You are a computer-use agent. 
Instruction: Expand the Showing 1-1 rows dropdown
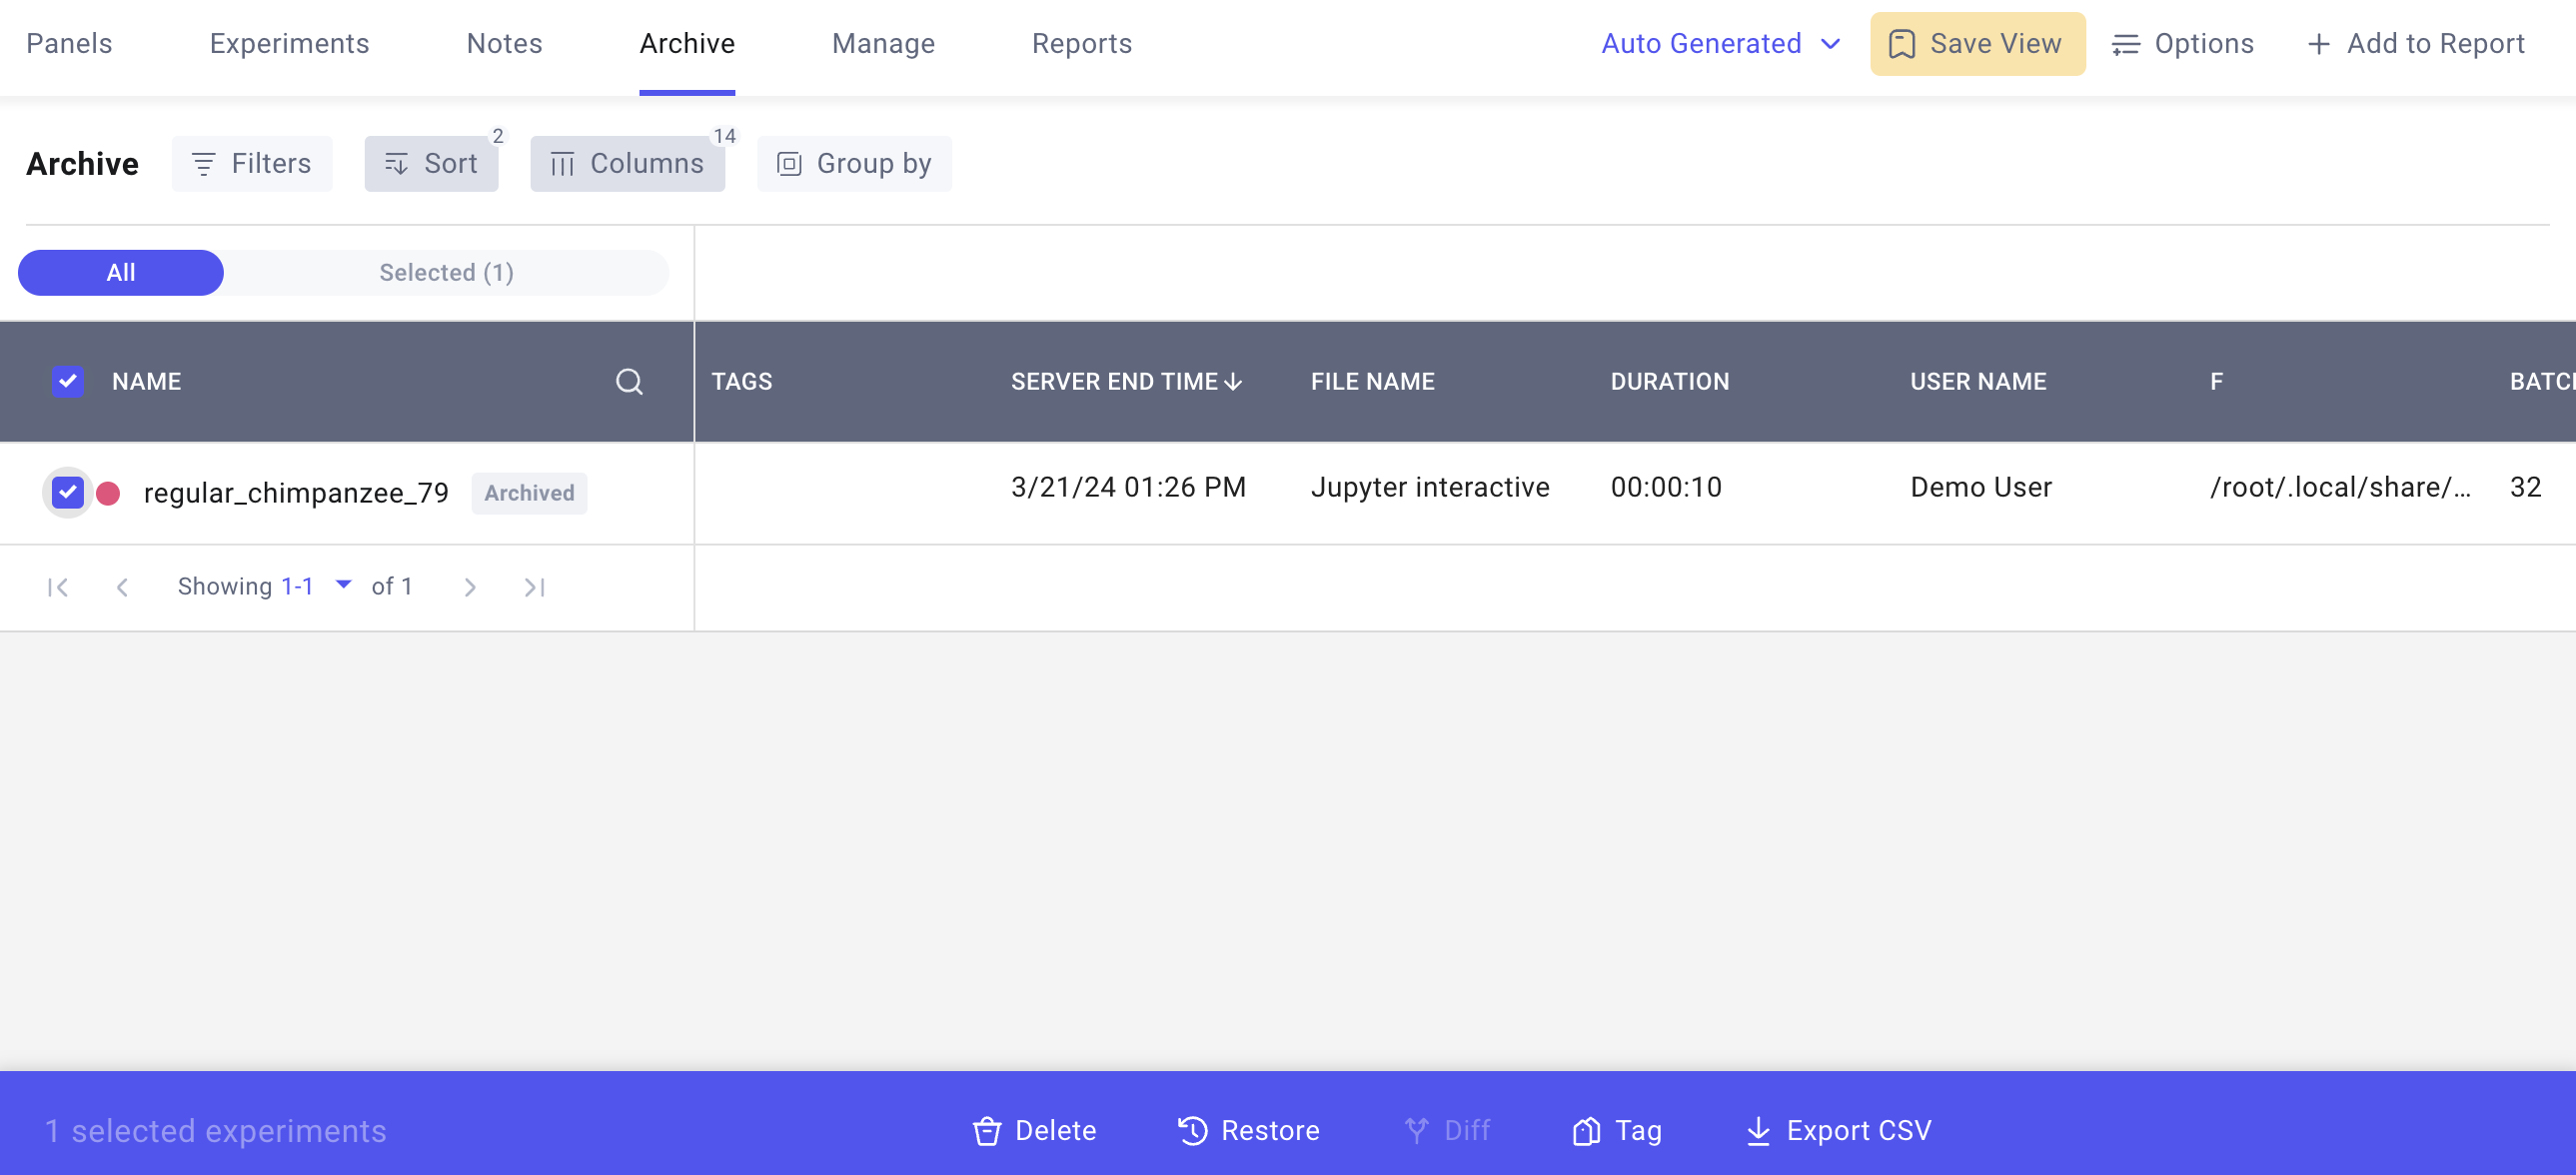(343, 585)
